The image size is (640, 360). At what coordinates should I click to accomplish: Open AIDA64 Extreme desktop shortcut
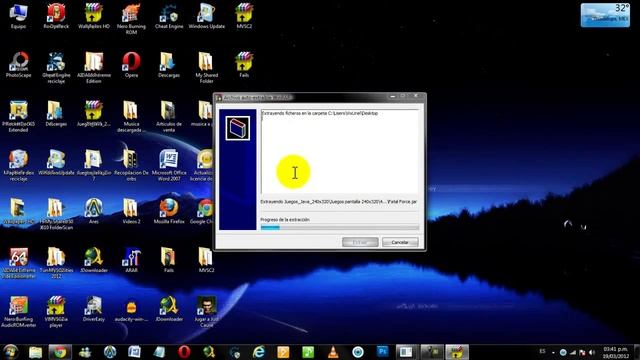tap(18, 263)
